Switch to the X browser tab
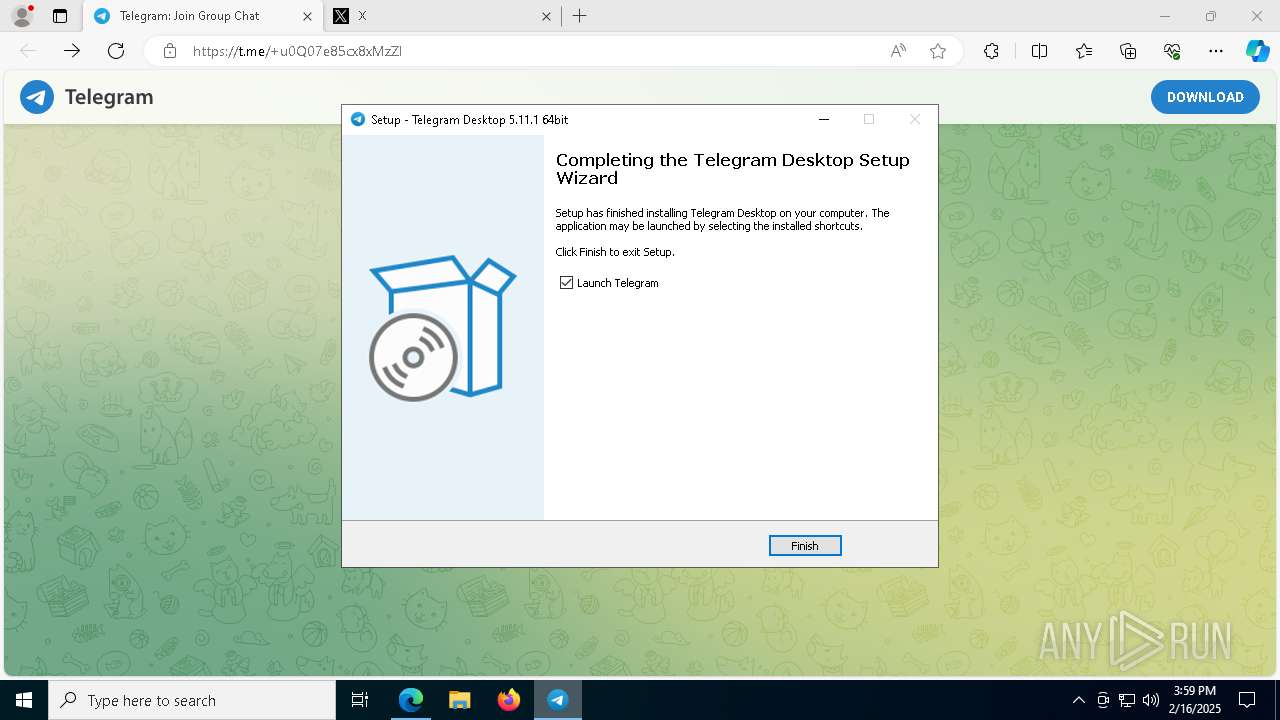1280x720 pixels. tap(440, 16)
